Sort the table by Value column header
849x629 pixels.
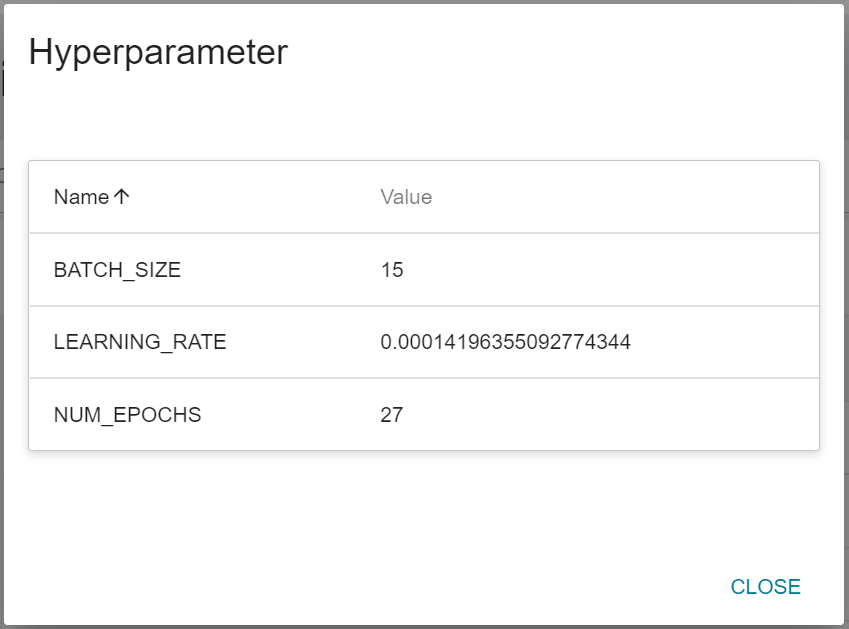click(406, 197)
